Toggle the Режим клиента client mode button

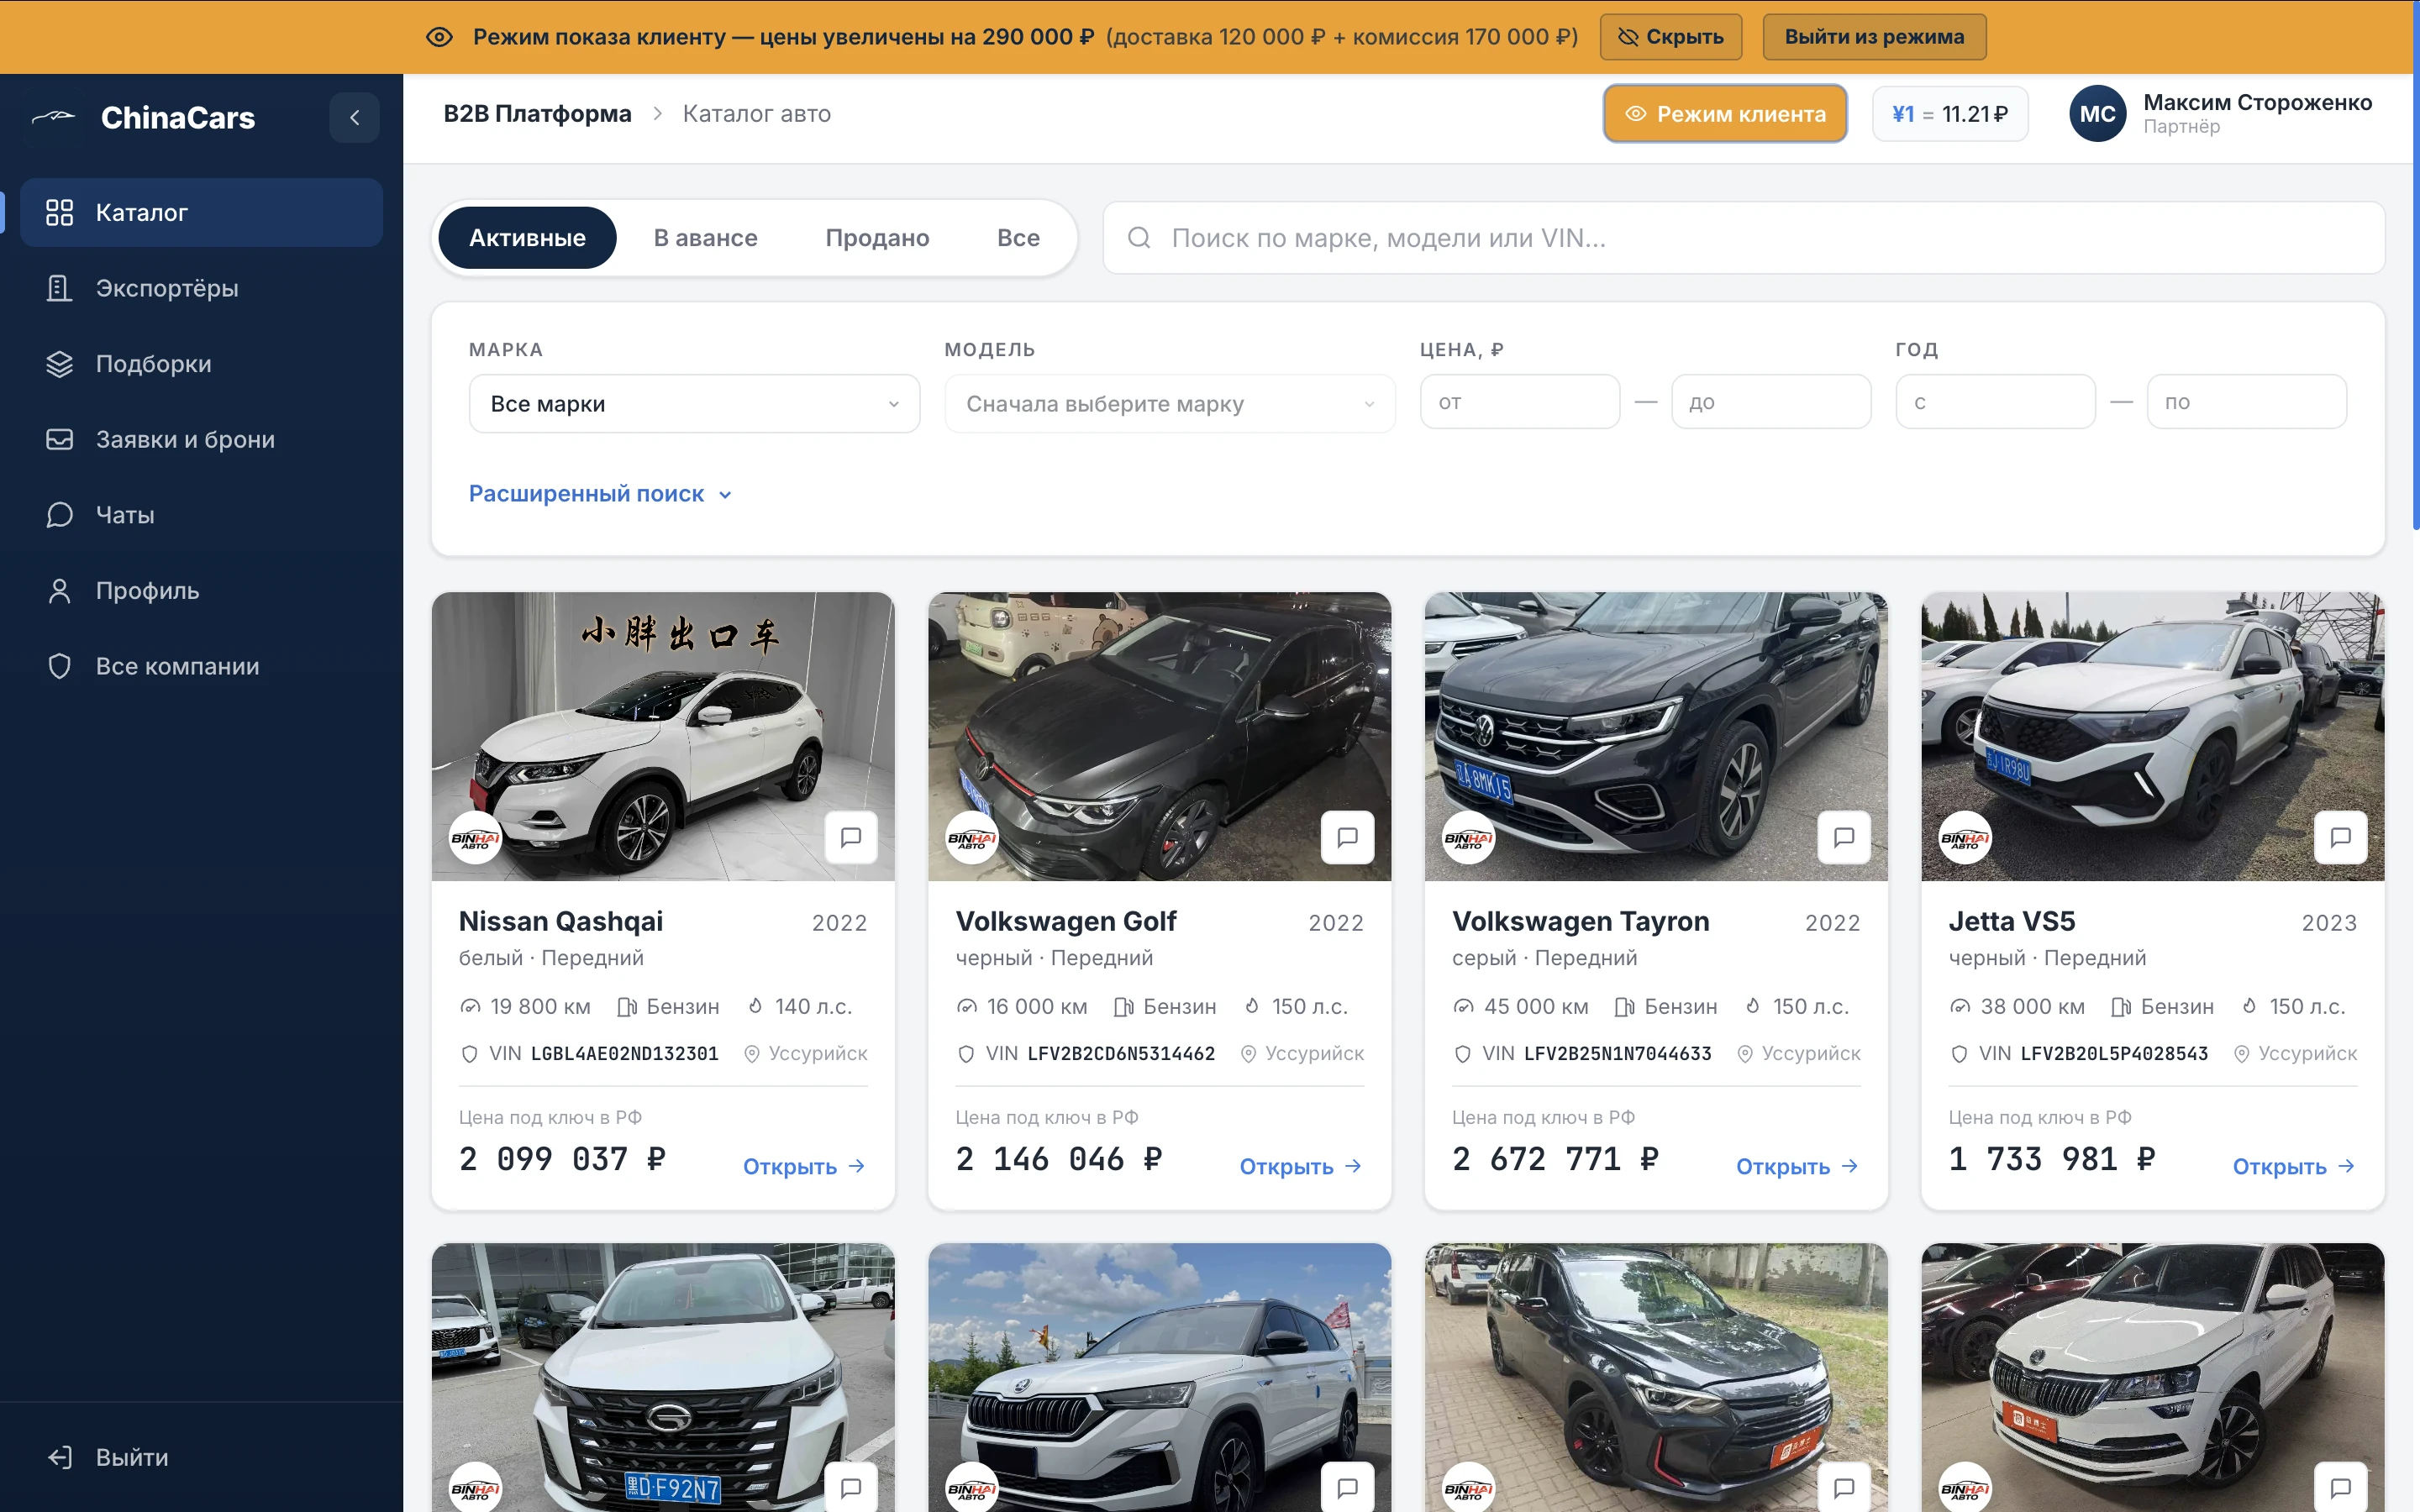(1725, 114)
